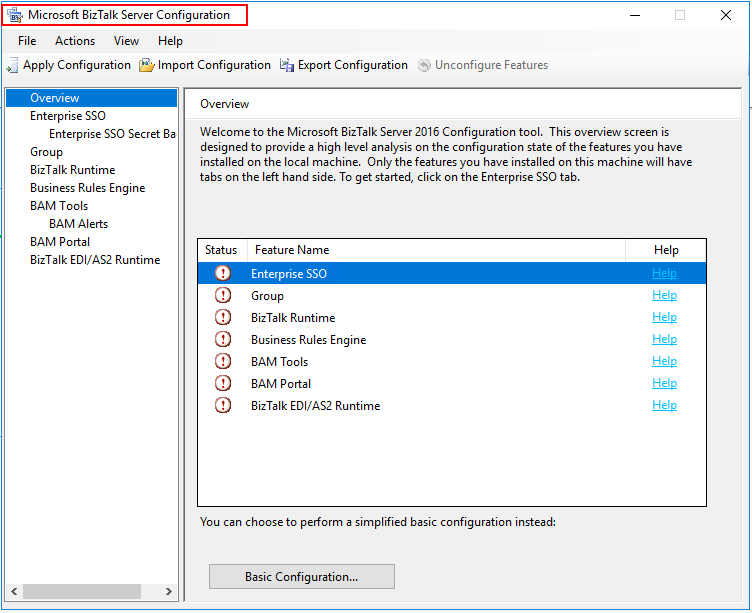The height and width of the screenshot is (613, 752).
Task: Select Overview in the left tree
Action: click(55, 98)
